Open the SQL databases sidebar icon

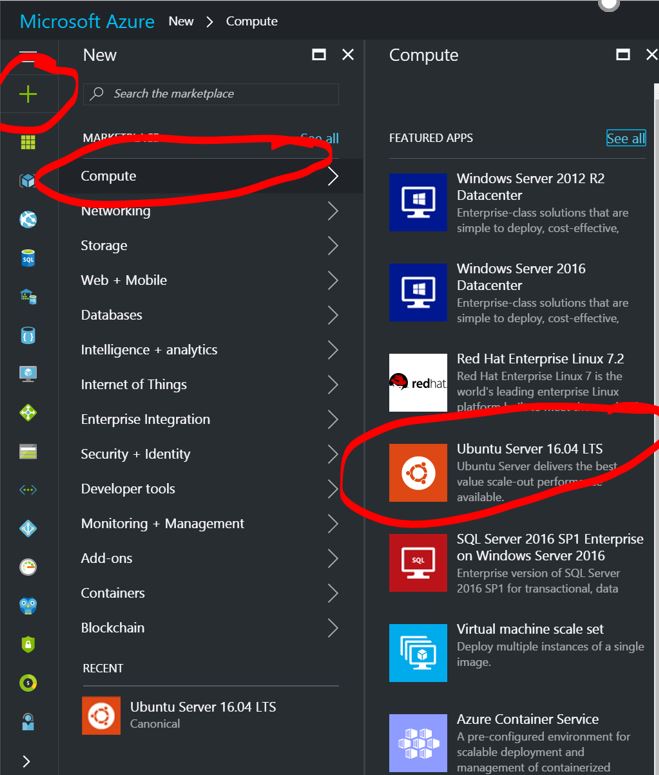[28, 258]
